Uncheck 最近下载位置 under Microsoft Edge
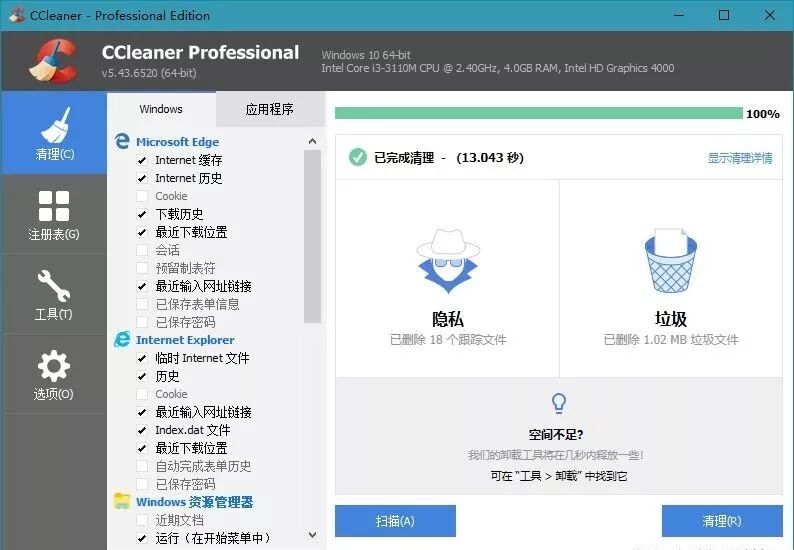 [142, 232]
